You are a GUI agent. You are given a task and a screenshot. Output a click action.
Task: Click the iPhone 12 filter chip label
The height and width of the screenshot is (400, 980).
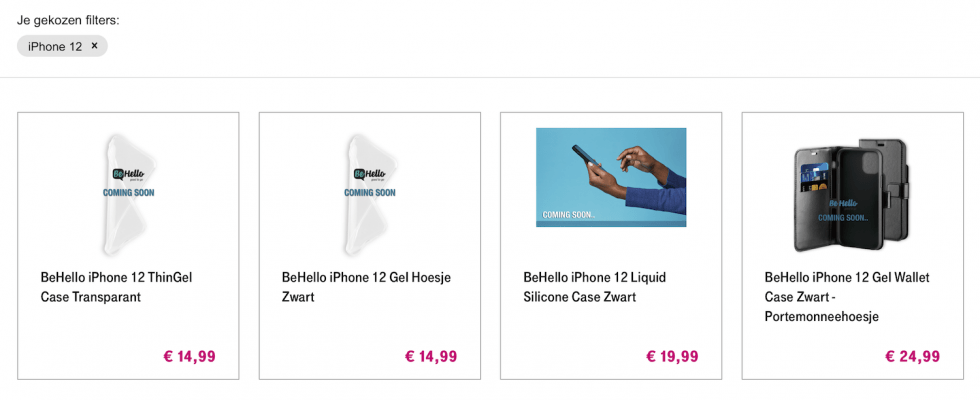(x=55, y=46)
